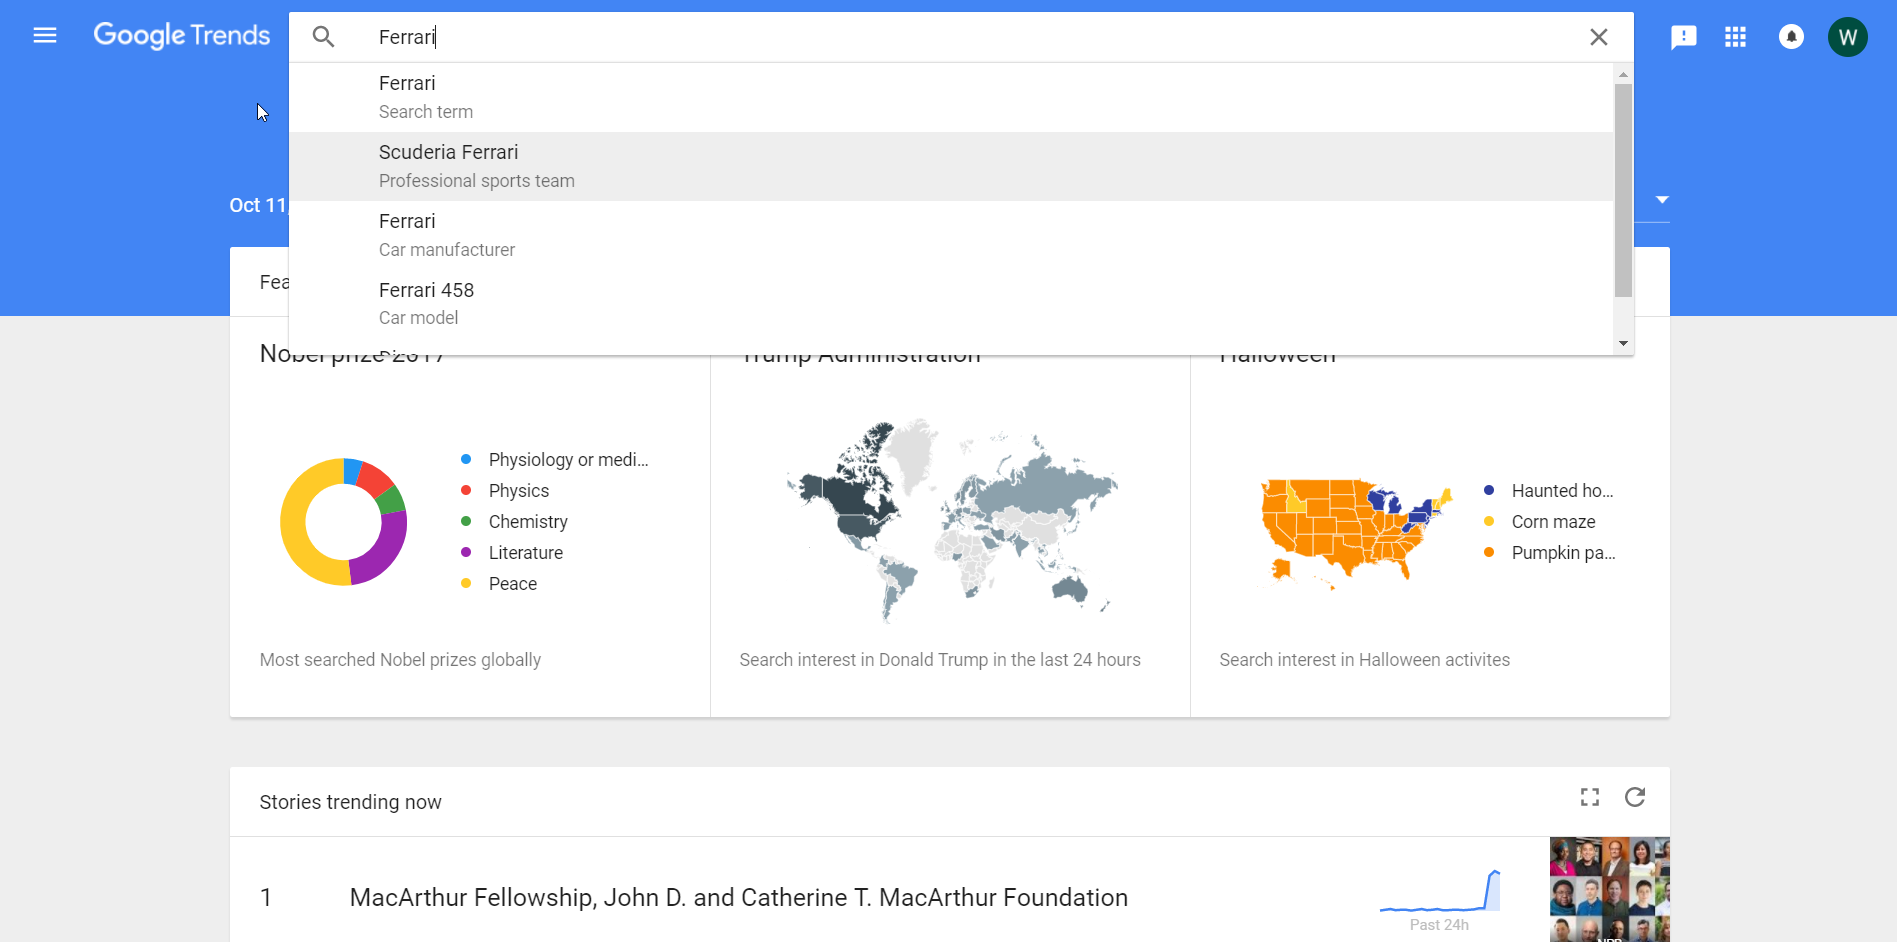Screen dimensions: 1897x942
Task: Select the Ferrari Search term suggestion
Action: [x=407, y=96]
